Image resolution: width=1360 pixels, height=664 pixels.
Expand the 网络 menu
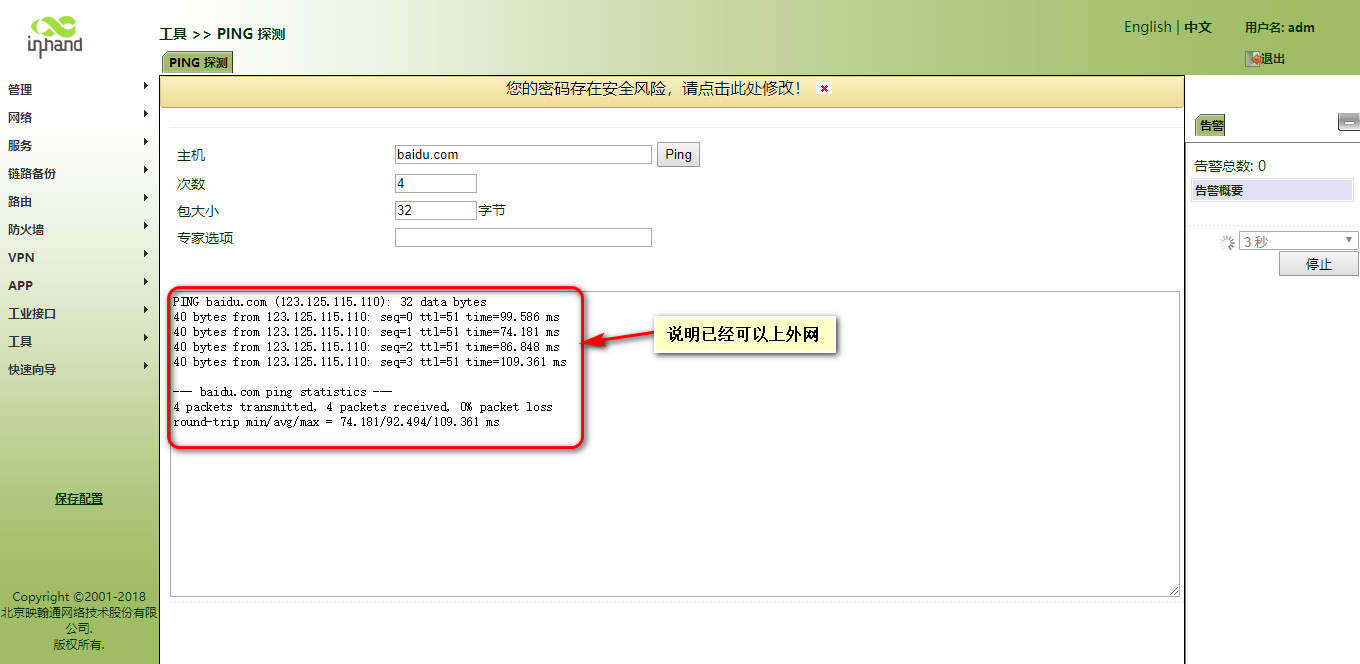coord(20,117)
